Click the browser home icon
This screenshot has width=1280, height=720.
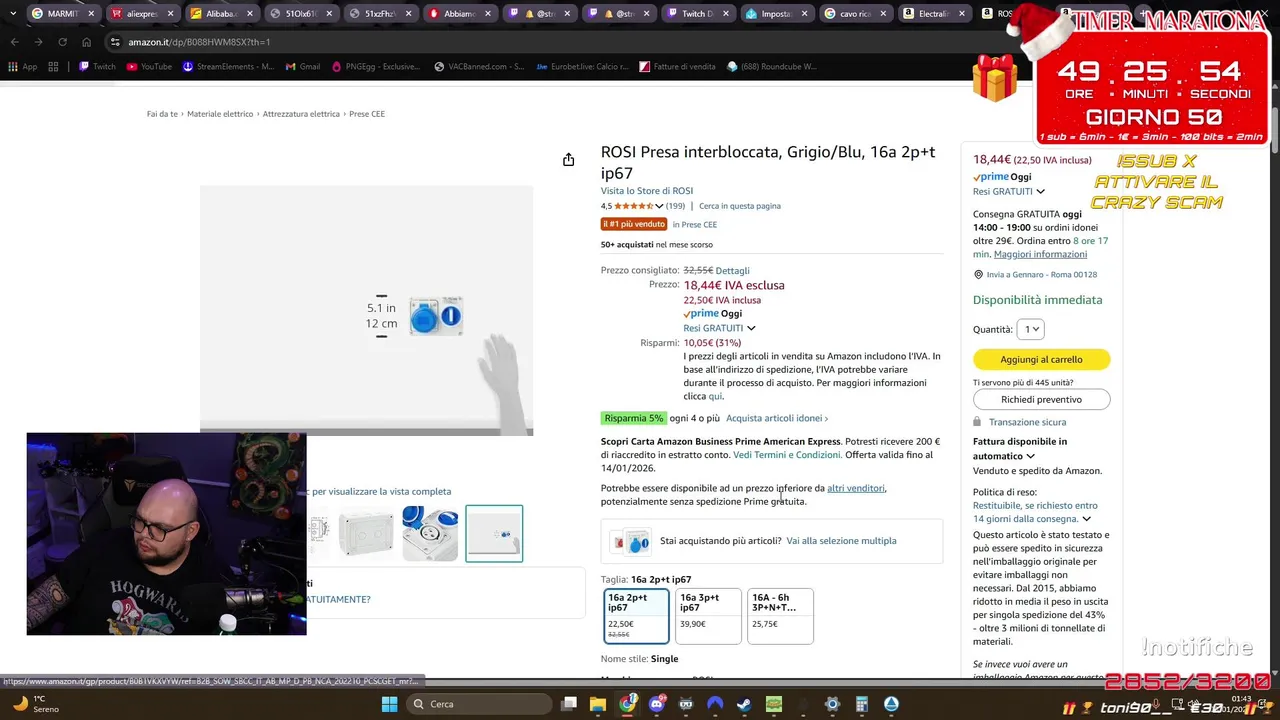click(x=86, y=42)
